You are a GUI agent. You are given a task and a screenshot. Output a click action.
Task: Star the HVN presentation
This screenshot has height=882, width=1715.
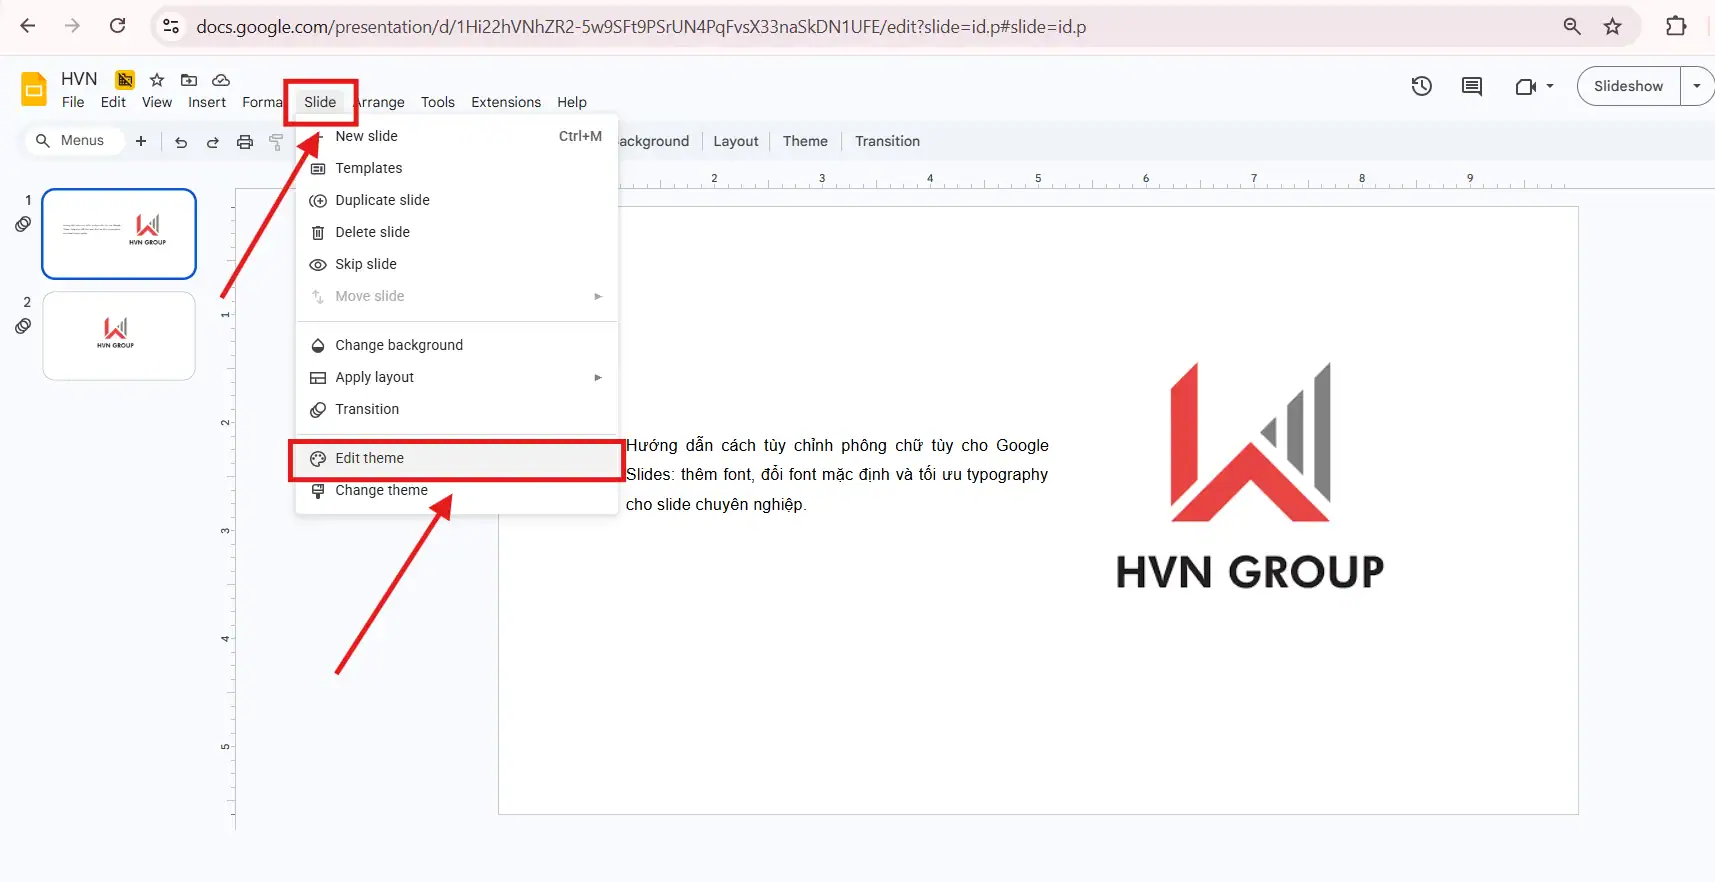[157, 80]
